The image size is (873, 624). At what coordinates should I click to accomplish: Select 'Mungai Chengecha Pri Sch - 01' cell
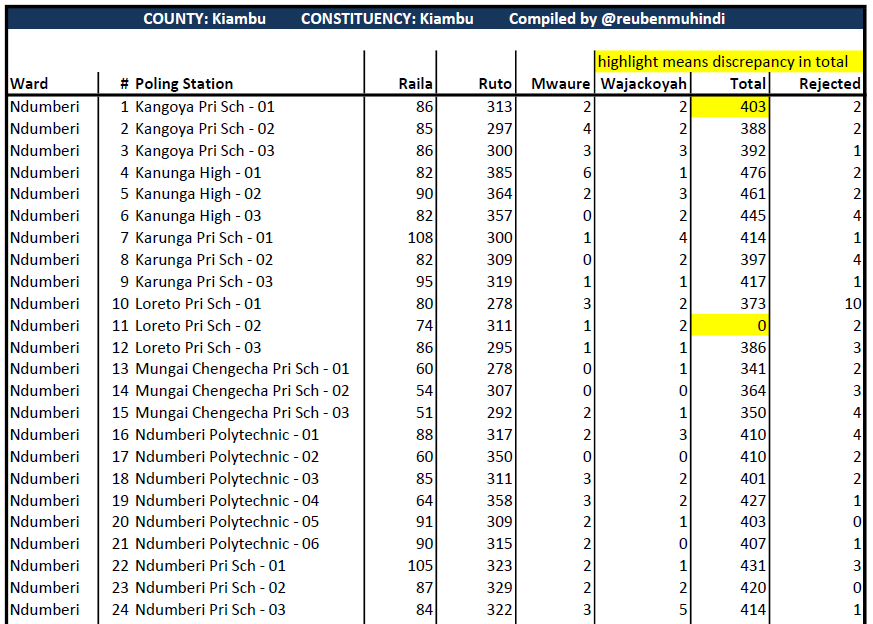(242, 368)
